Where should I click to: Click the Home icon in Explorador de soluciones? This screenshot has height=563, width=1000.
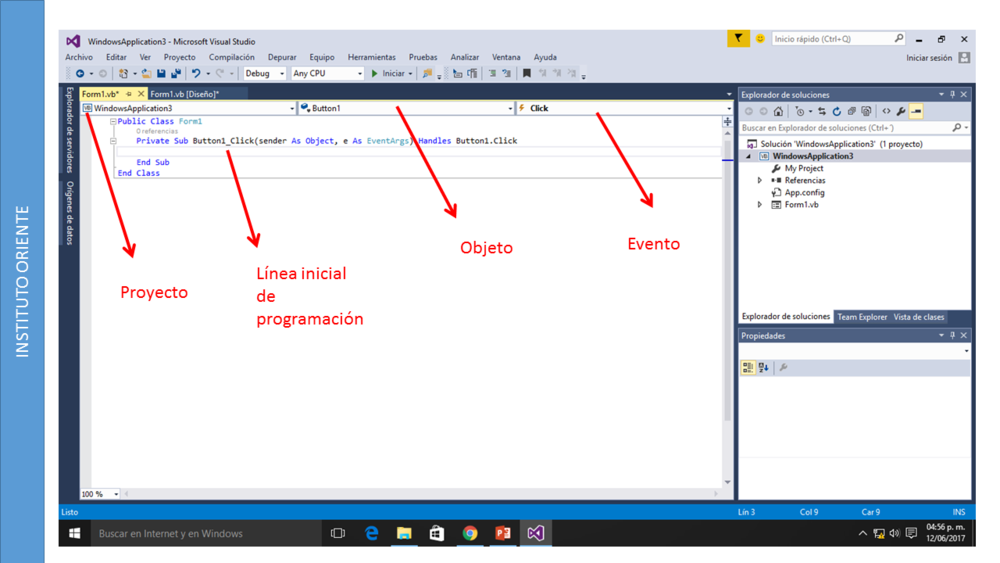point(778,112)
